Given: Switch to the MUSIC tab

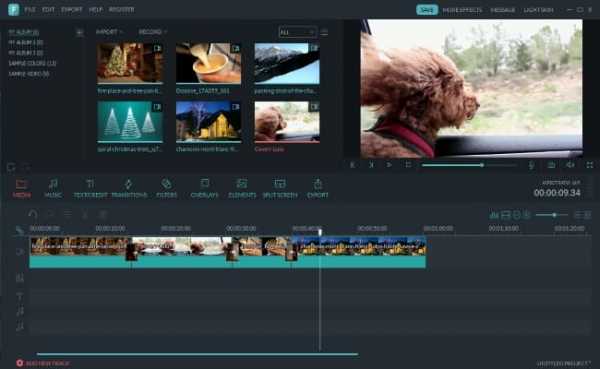Looking at the screenshot, I should pyautogui.click(x=53, y=188).
